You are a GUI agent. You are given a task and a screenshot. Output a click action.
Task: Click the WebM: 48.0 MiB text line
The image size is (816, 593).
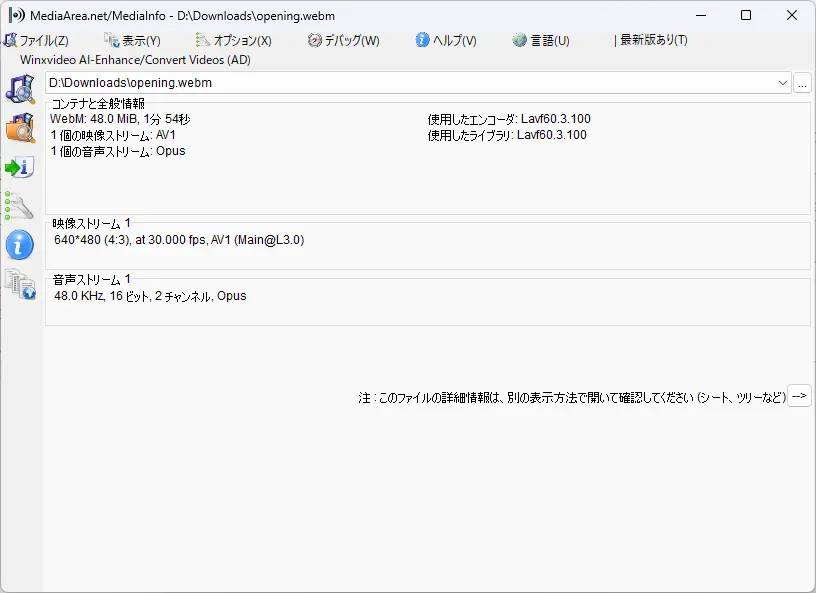click(120, 119)
